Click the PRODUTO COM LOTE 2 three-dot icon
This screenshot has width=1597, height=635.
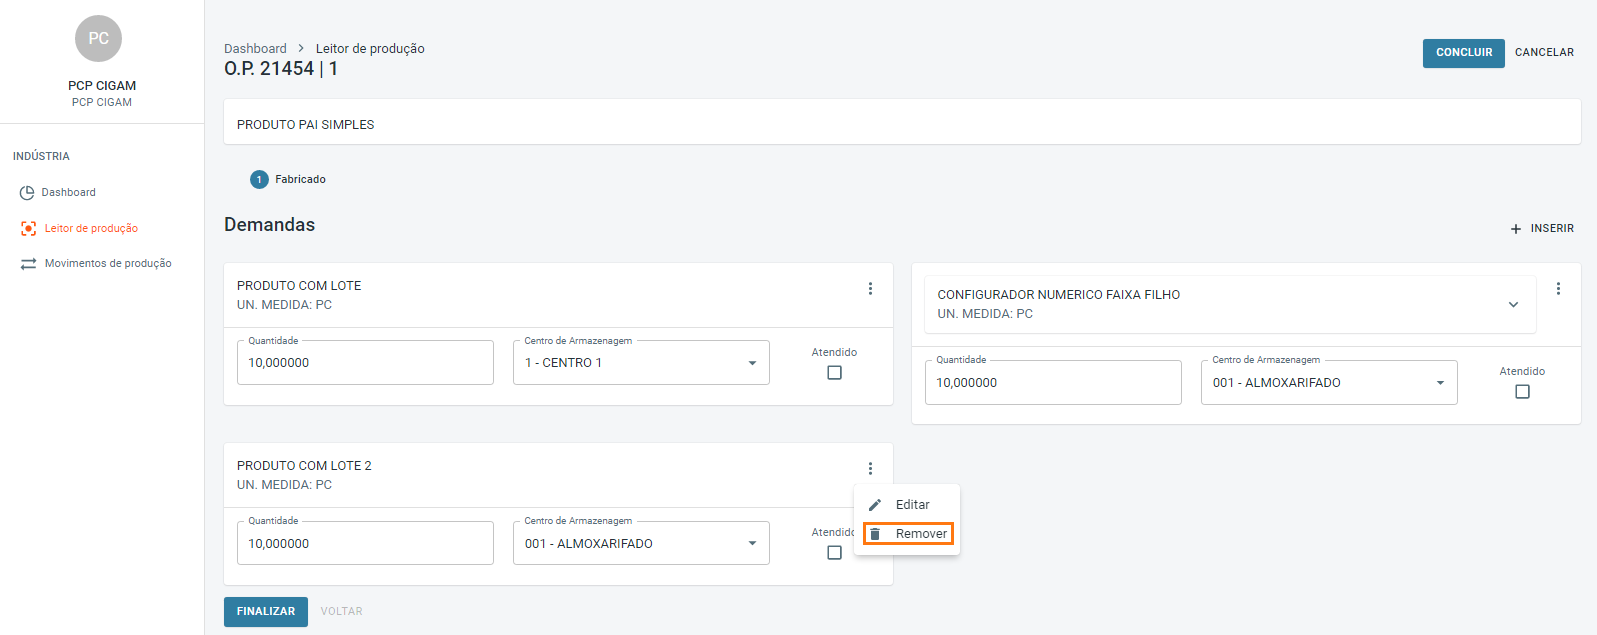870,469
